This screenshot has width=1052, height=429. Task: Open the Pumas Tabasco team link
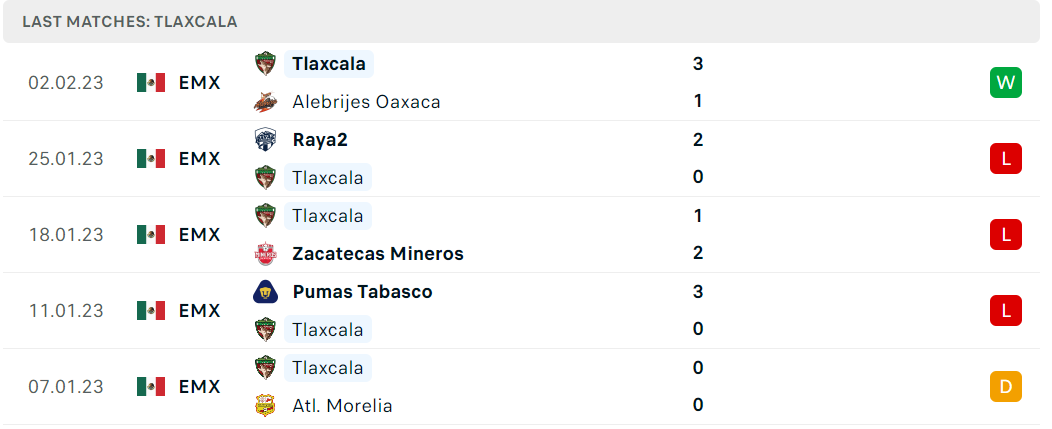(362, 292)
